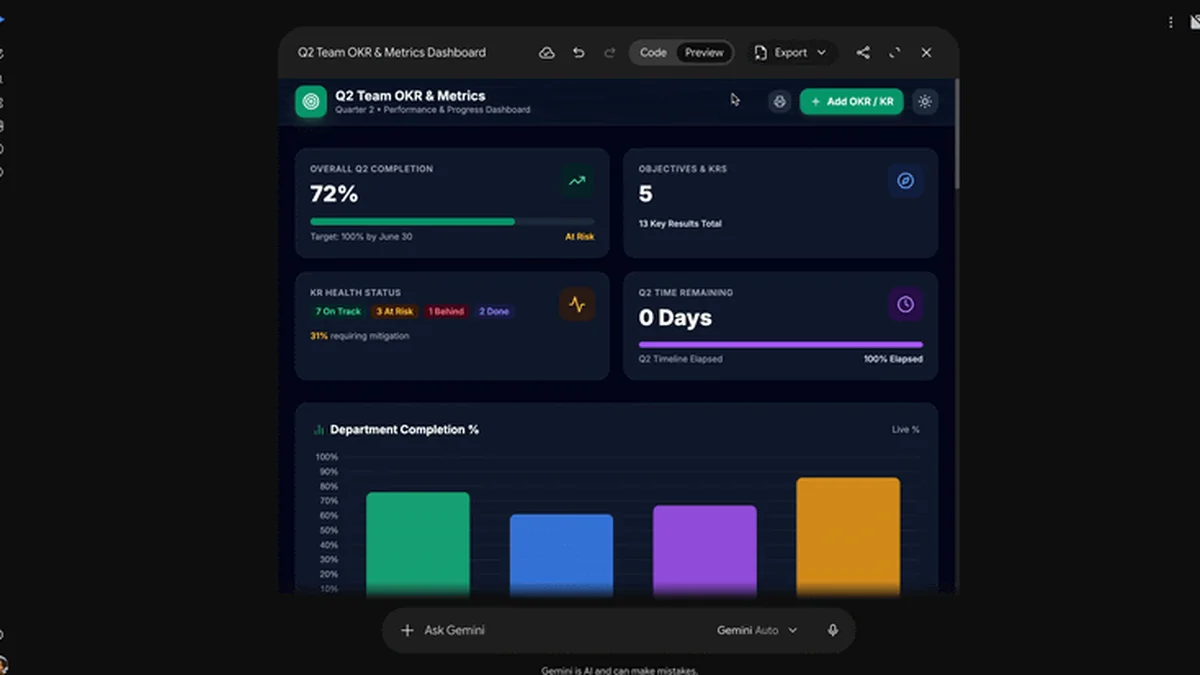1200x675 pixels.
Task: Share the dashboard via share icon
Action: coord(863,53)
